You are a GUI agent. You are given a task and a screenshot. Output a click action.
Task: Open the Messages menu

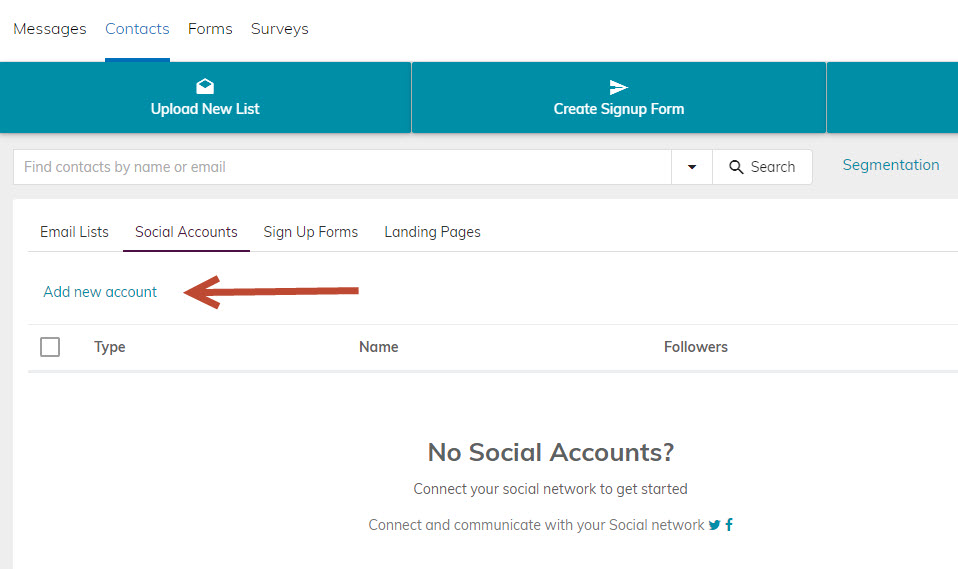[x=49, y=29]
